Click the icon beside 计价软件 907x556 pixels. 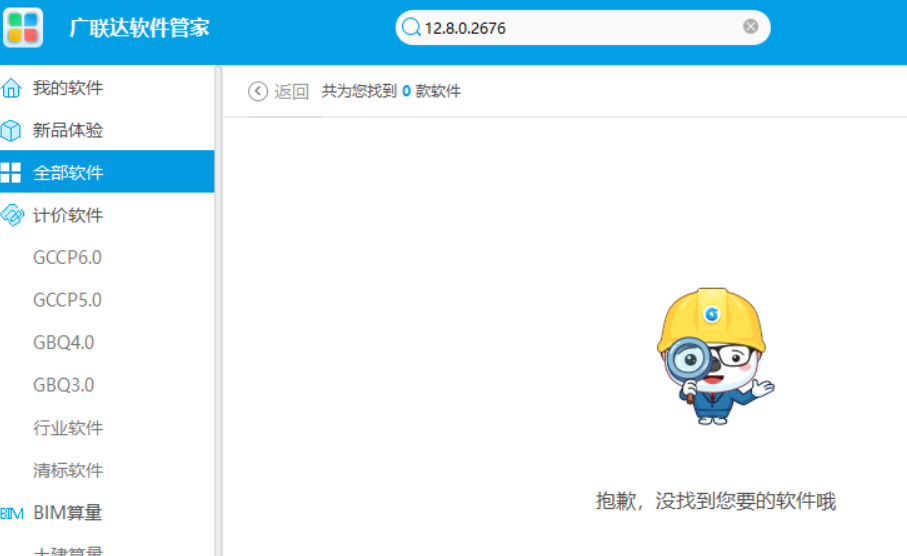12,215
